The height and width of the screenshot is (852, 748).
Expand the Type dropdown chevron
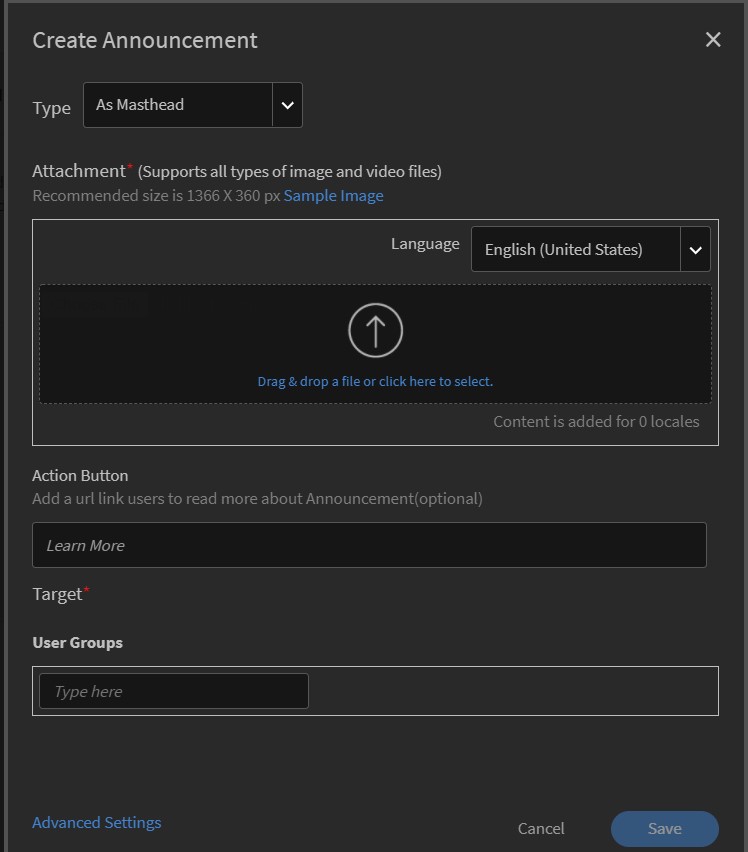point(287,105)
